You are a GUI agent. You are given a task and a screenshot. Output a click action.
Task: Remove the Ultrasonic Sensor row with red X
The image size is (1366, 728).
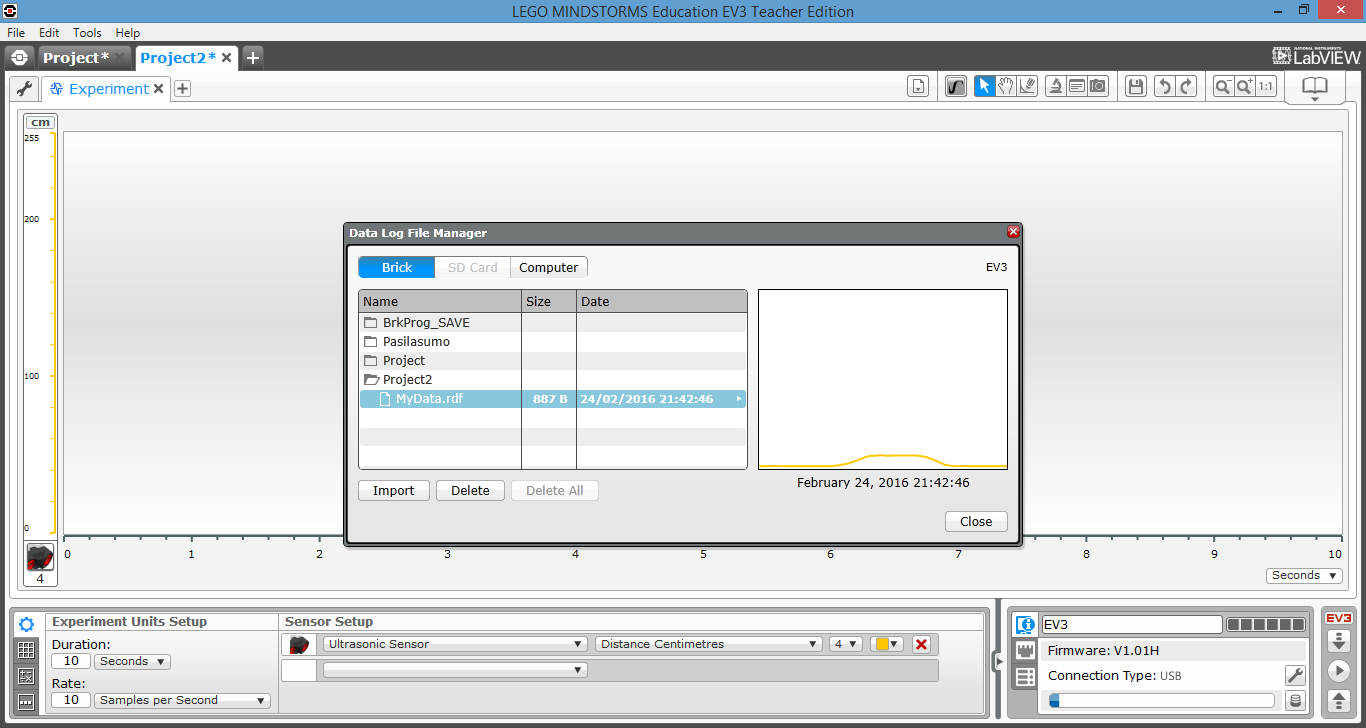point(921,644)
